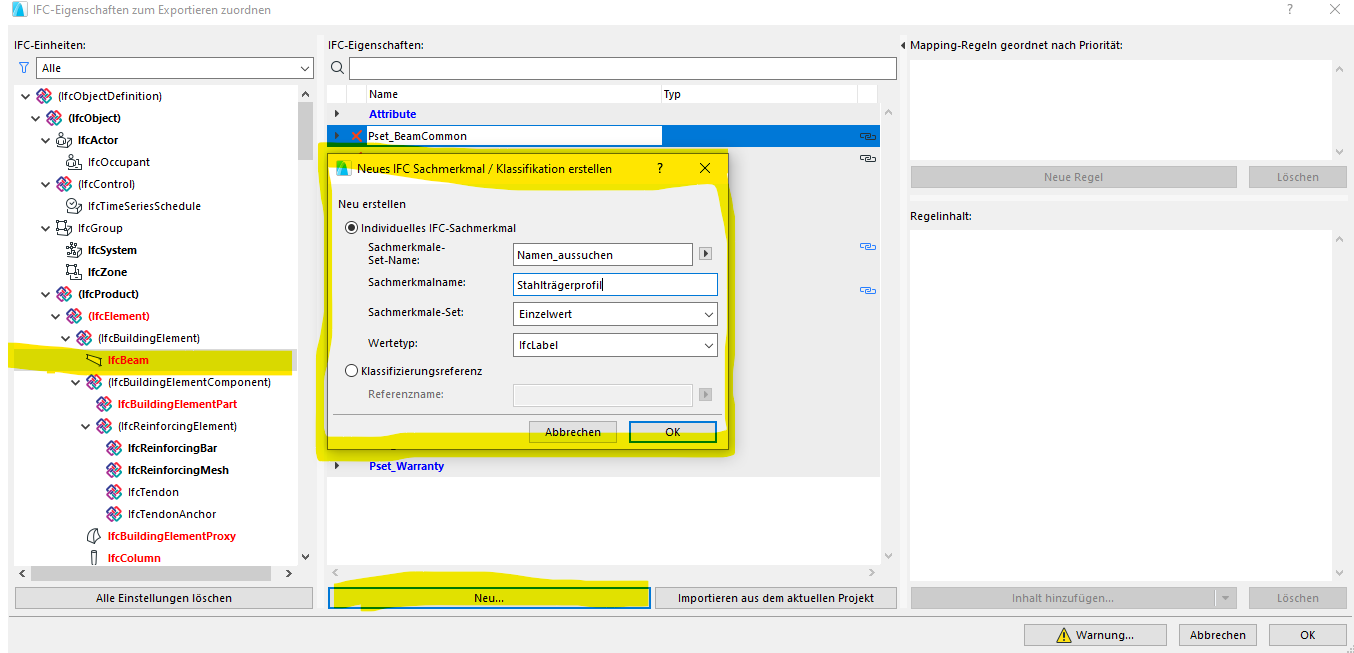Select IfcBeam in the tree

coord(129,360)
